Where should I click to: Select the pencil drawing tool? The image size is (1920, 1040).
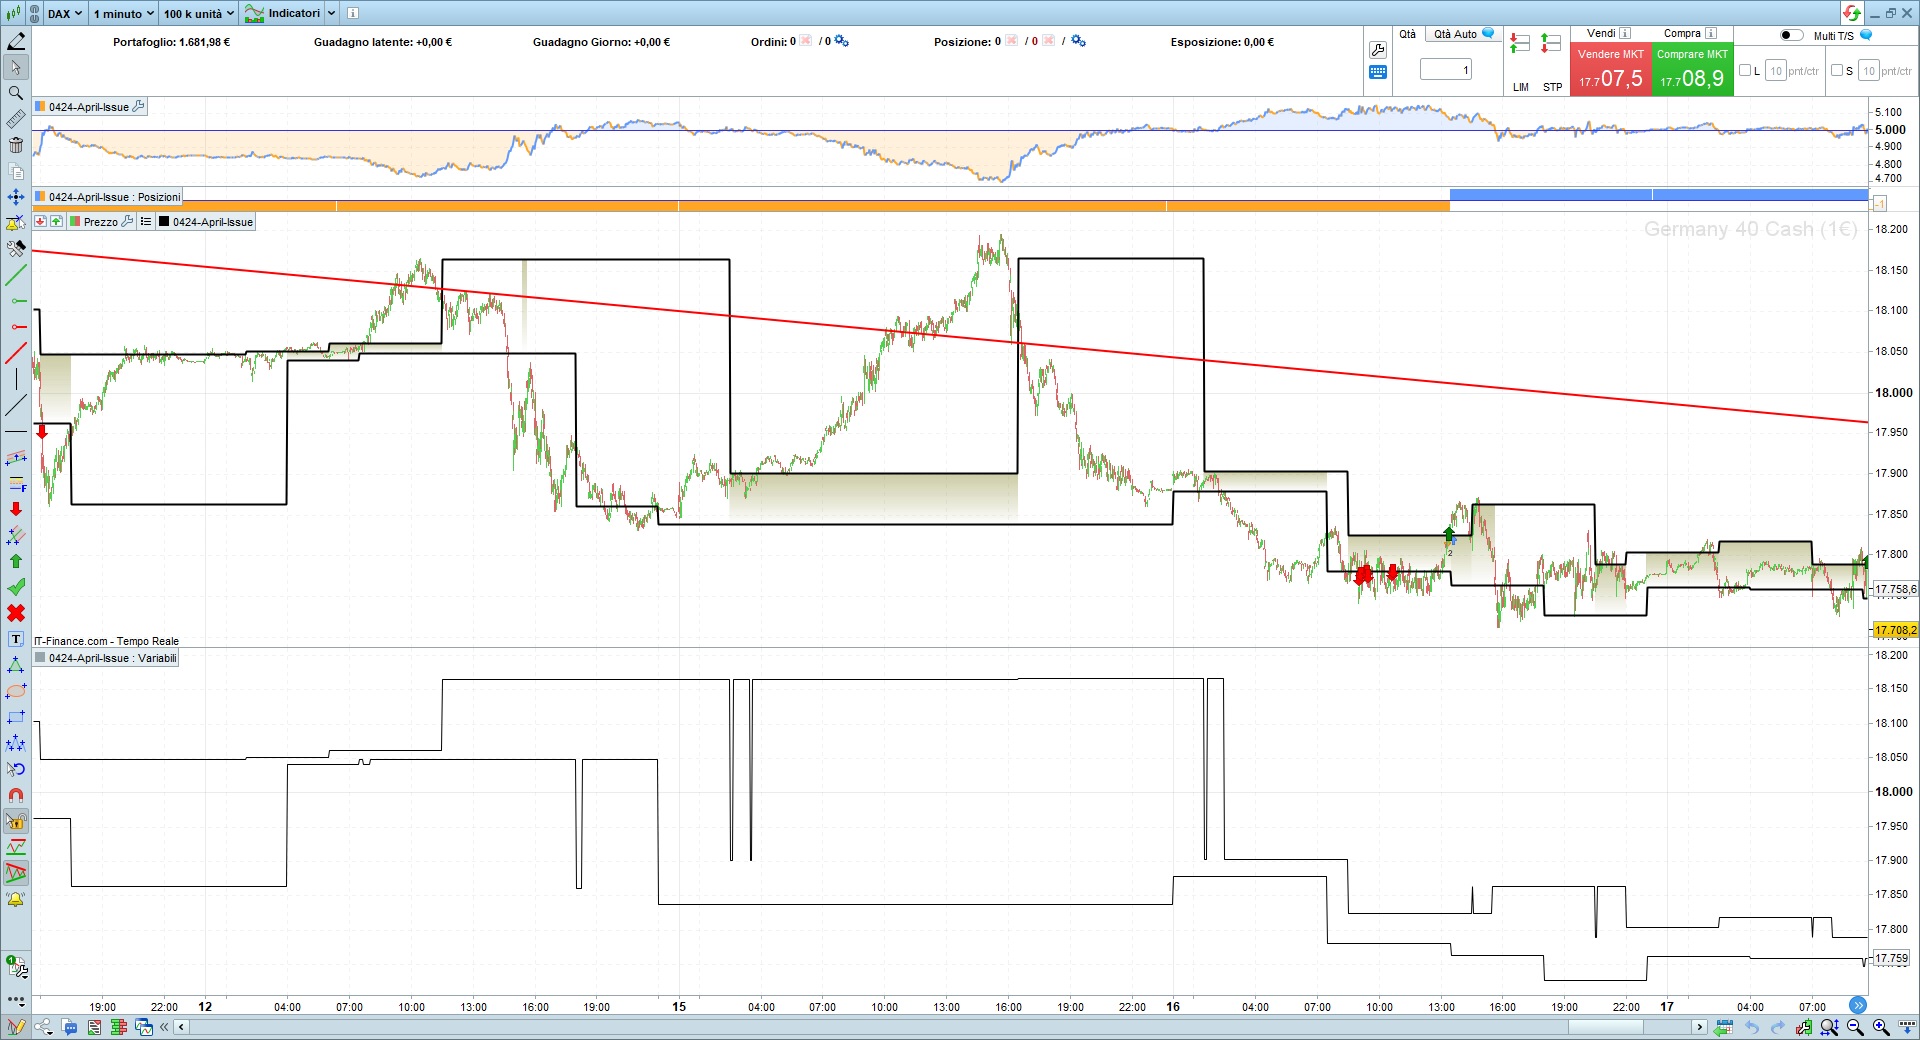point(16,41)
